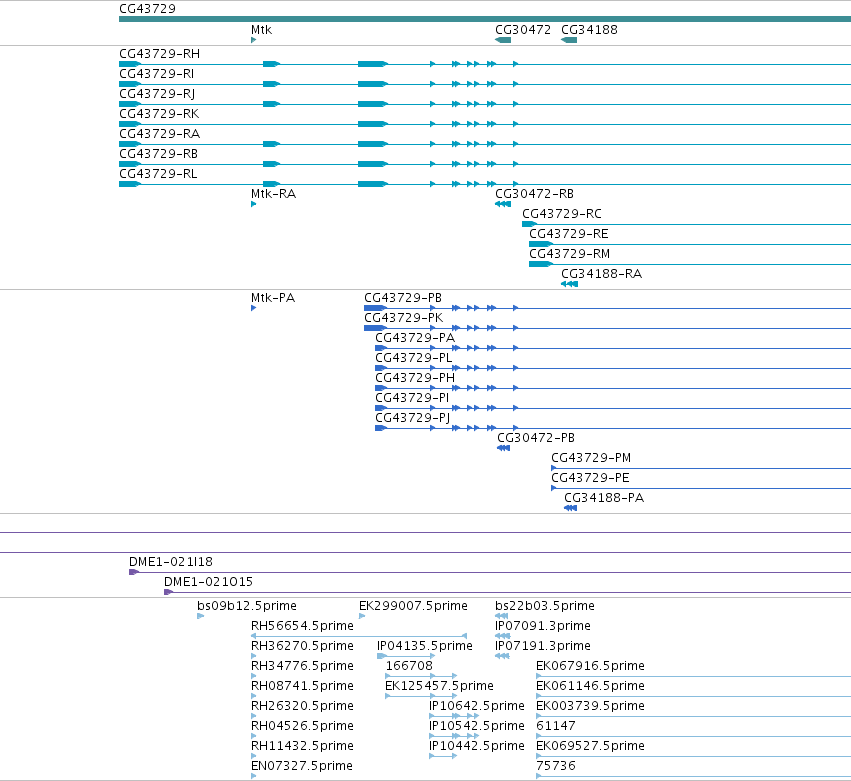
Task: Click the EK125457.5prime EST label
Action: click(x=439, y=687)
